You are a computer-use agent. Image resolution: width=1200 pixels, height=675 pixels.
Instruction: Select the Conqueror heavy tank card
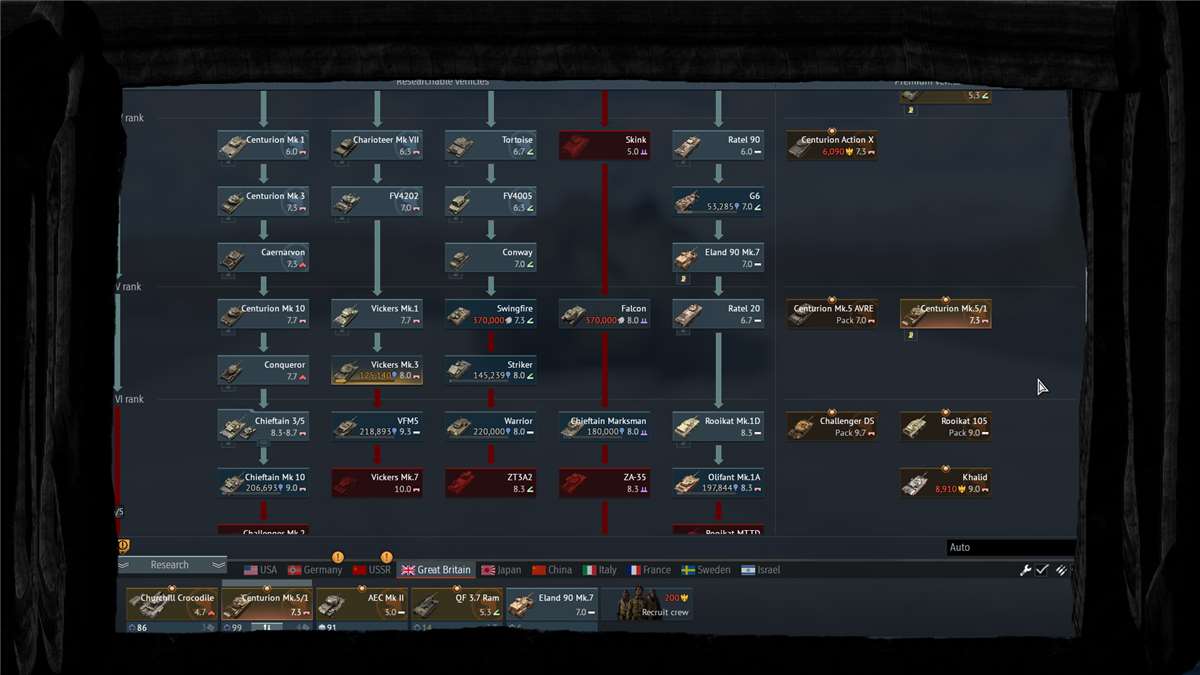[x=263, y=370]
